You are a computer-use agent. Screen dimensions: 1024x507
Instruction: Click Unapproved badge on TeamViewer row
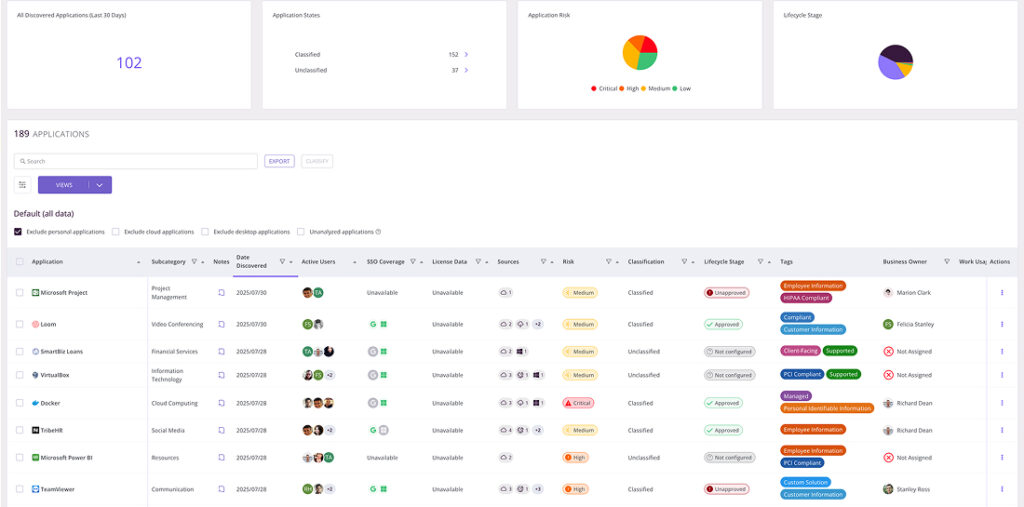click(x=726, y=489)
